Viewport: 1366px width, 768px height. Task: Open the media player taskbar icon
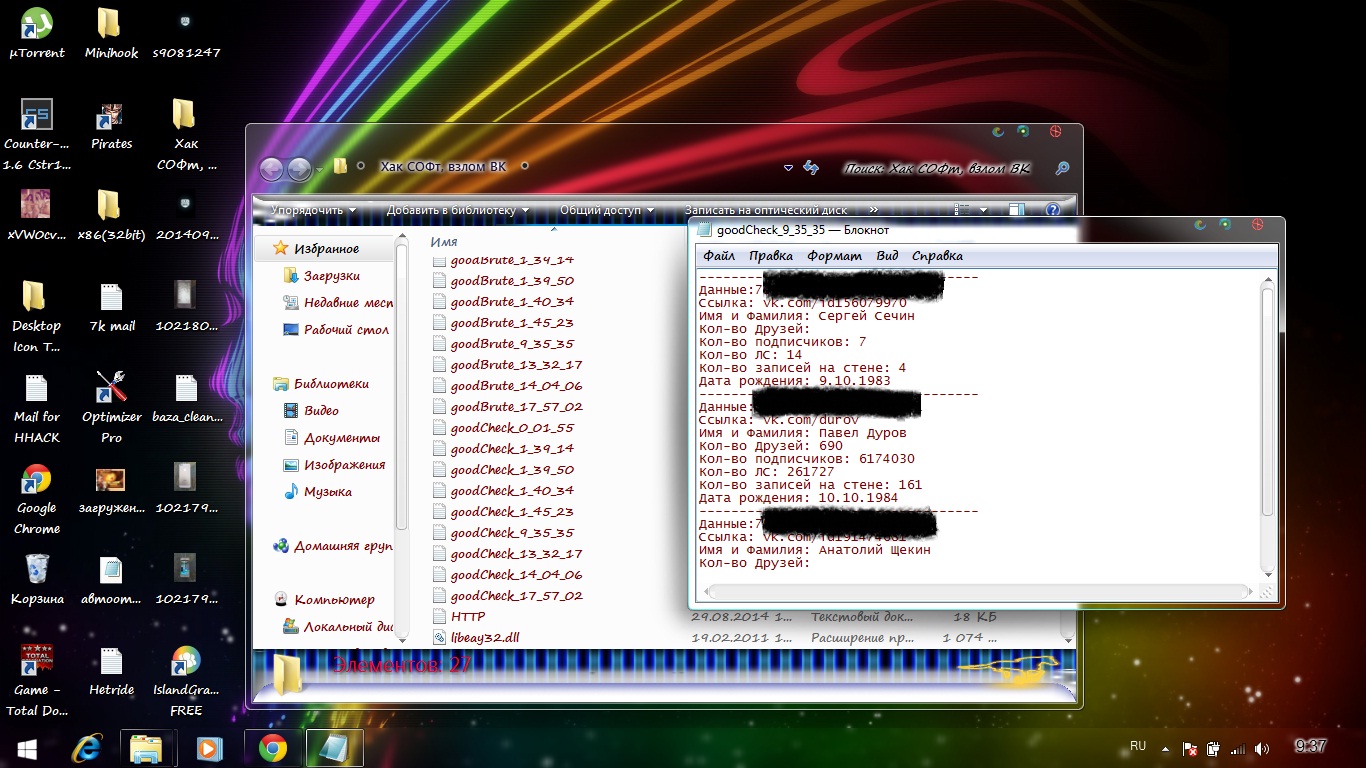(209, 748)
